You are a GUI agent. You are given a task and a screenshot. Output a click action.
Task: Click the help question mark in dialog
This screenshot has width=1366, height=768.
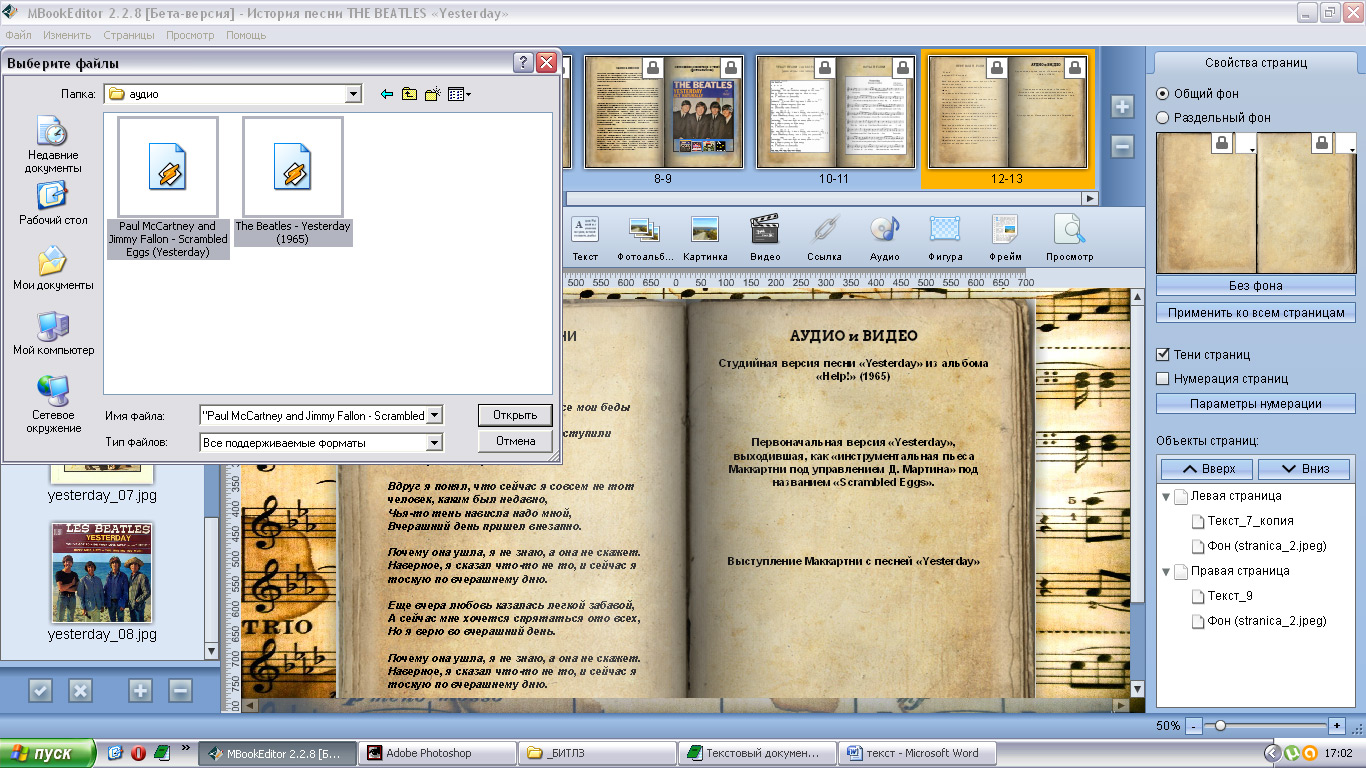523,62
